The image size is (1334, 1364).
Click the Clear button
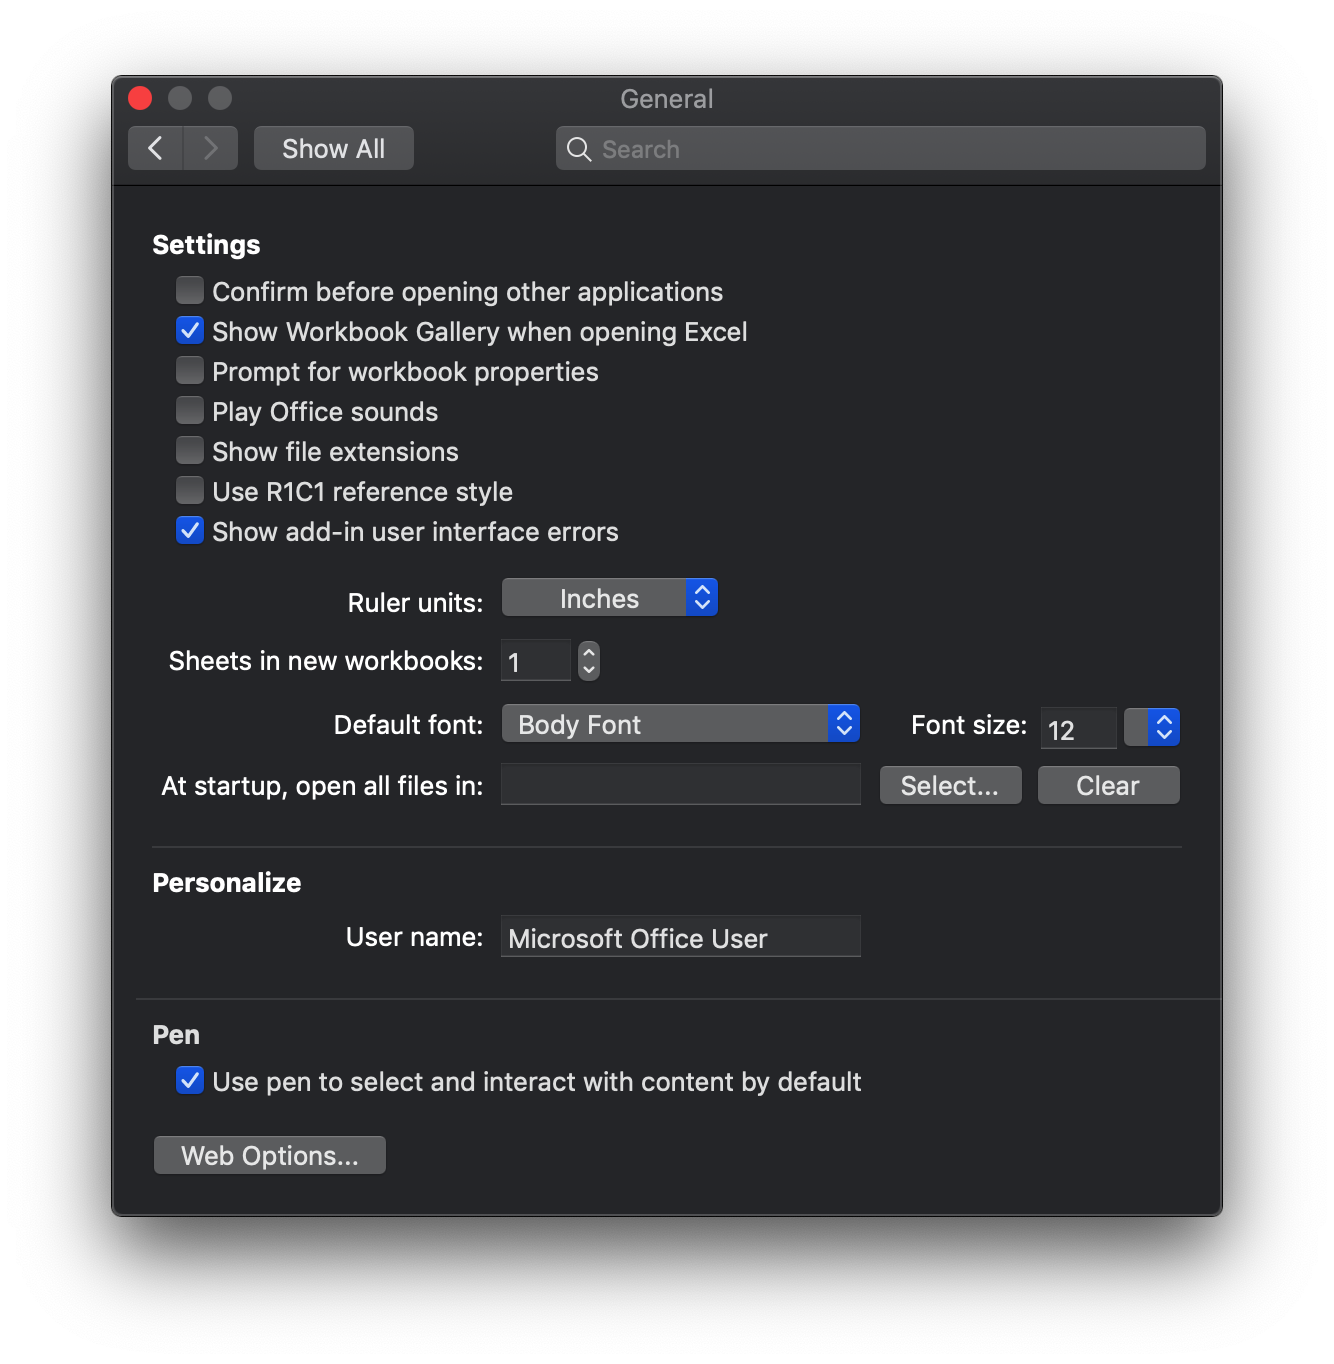1108,785
